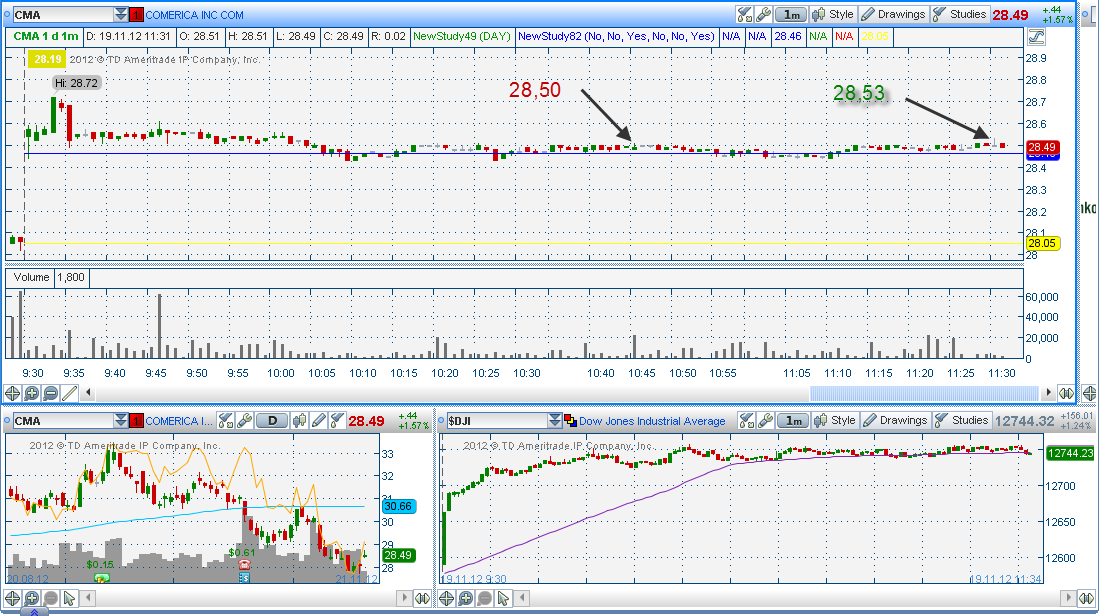Click the main chart CMA symbol input field

pos(63,15)
